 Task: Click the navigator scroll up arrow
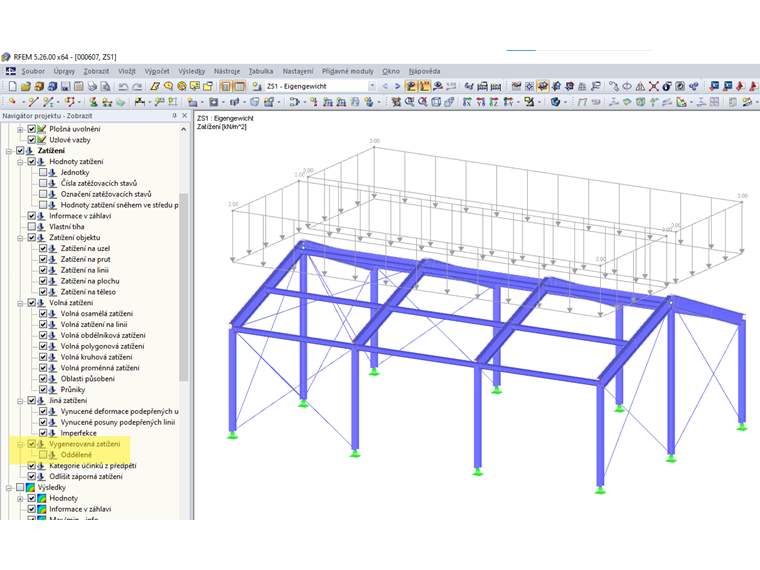click(183, 129)
